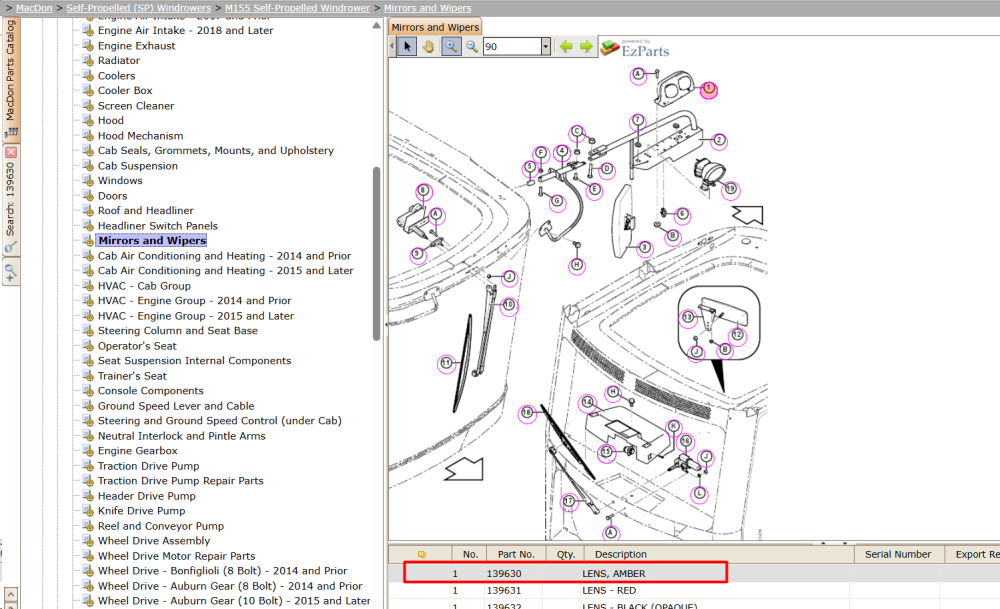Open the zoom level dropdown arrow

545,47
